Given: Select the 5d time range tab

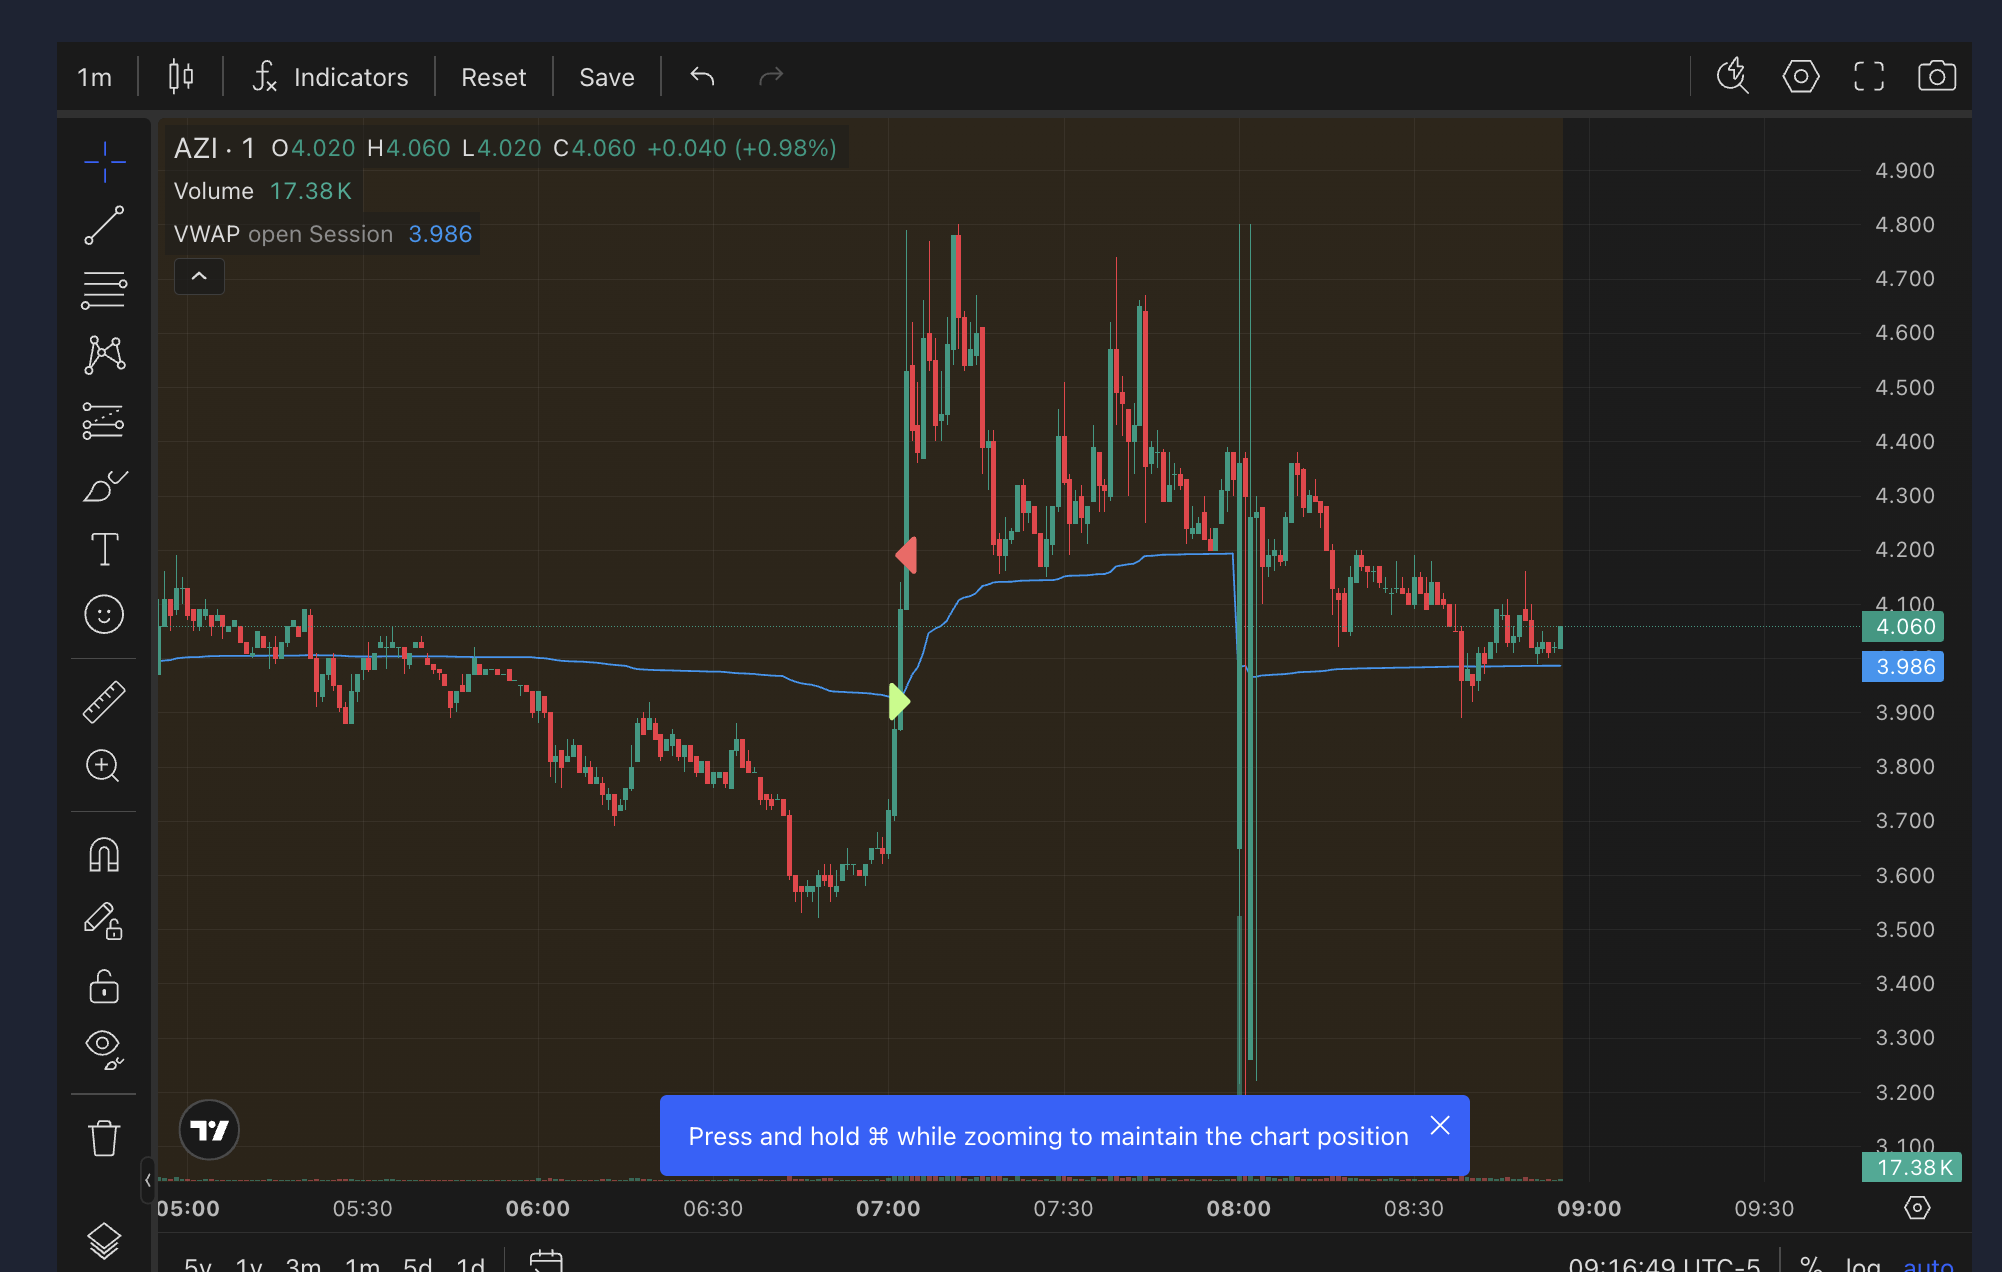Looking at the screenshot, I should pyautogui.click(x=417, y=1264).
